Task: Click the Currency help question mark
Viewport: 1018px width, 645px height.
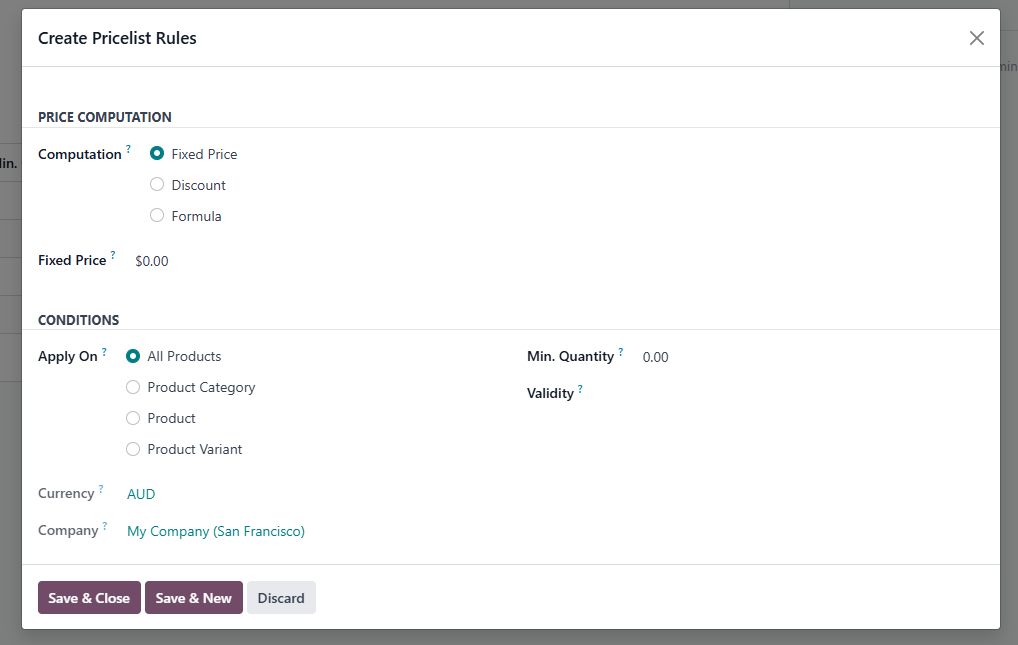Action: point(101,489)
